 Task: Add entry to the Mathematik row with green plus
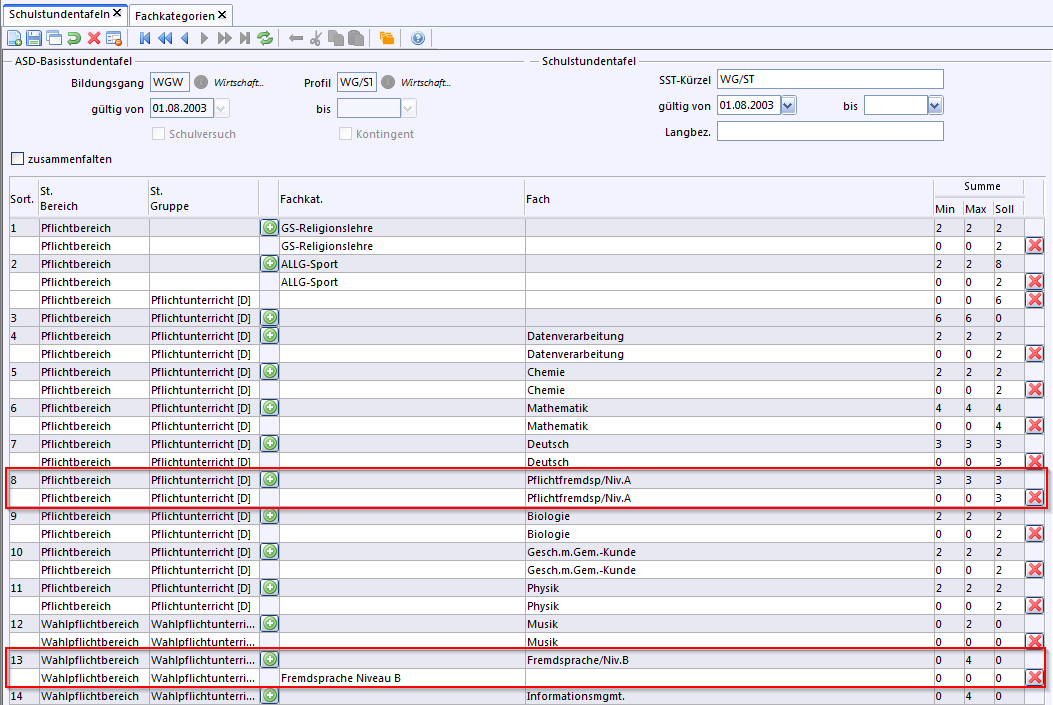point(270,408)
